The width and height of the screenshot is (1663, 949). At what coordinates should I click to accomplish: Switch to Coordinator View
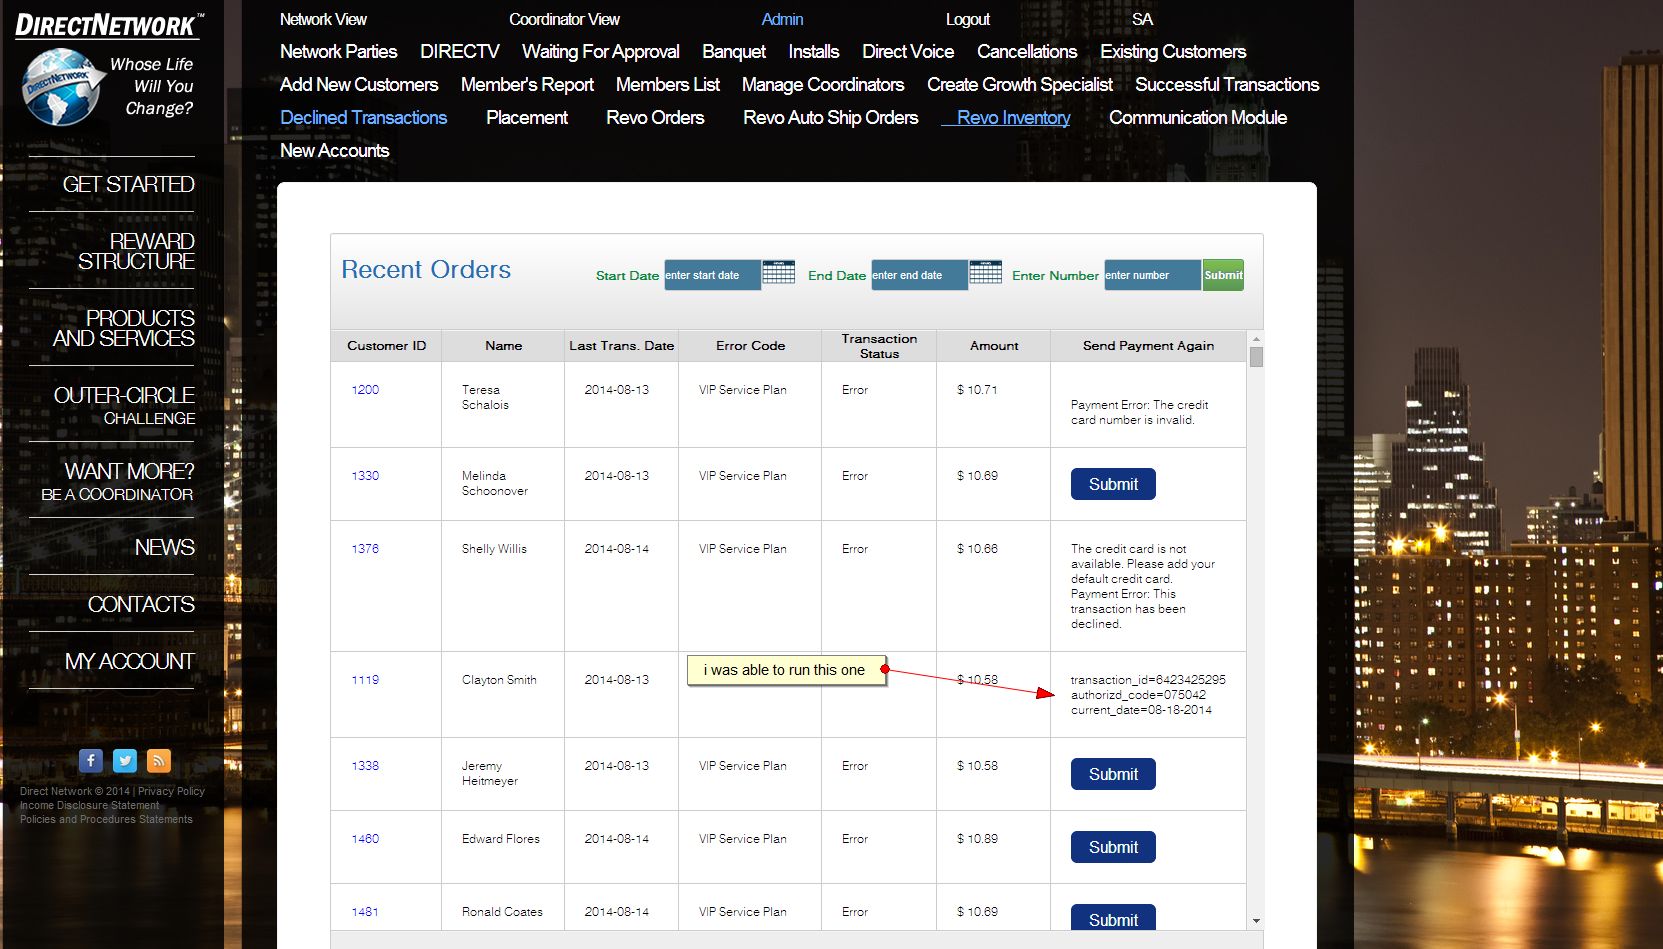pos(564,19)
